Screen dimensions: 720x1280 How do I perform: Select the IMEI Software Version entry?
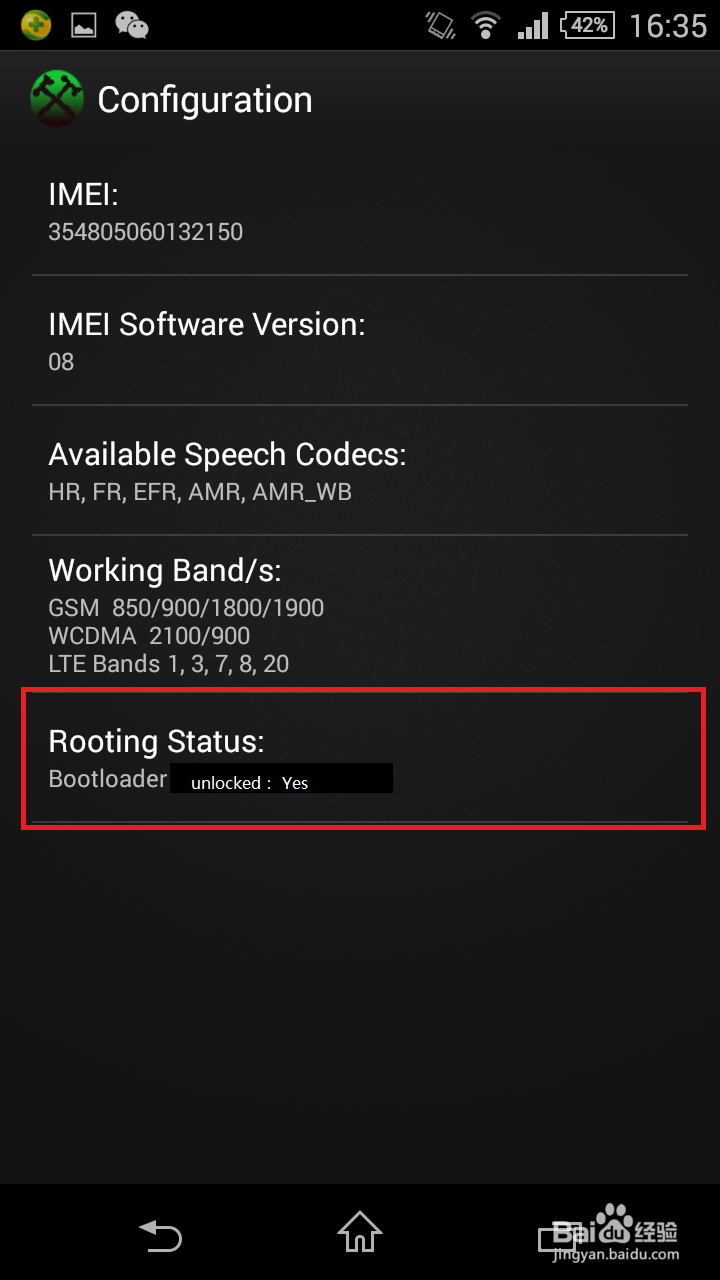click(x=360, y=341)
